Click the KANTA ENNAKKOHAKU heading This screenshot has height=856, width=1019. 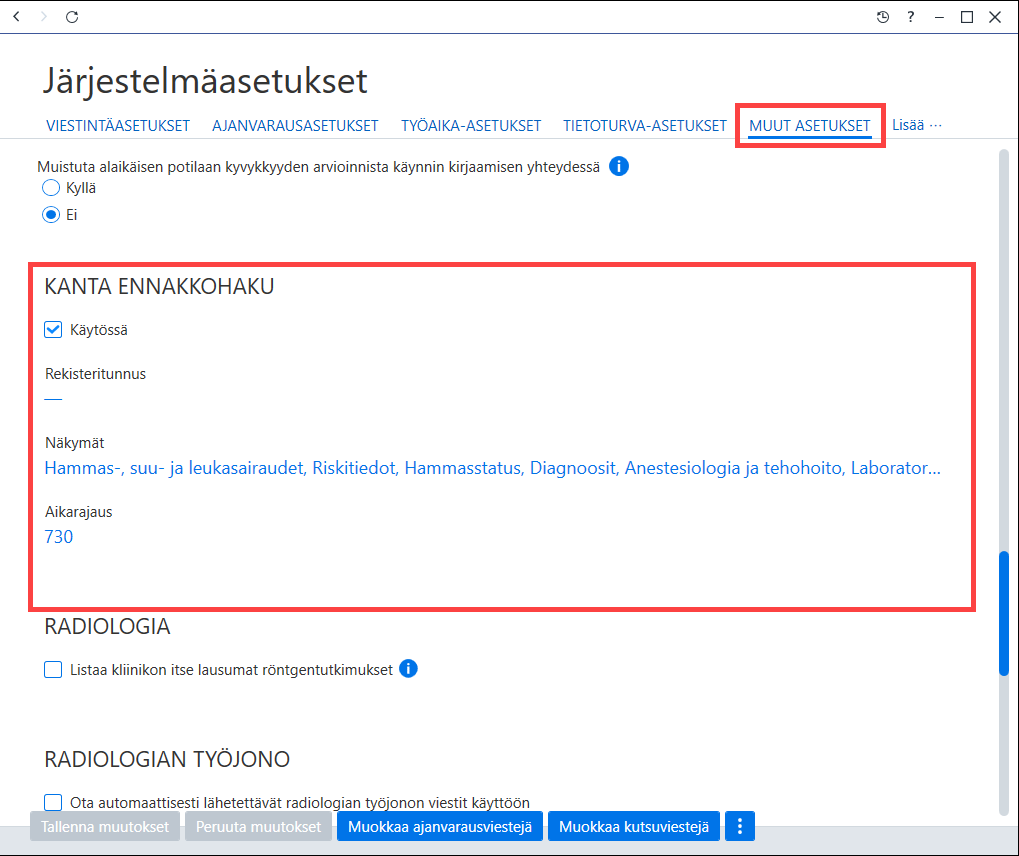pos(159,286)
